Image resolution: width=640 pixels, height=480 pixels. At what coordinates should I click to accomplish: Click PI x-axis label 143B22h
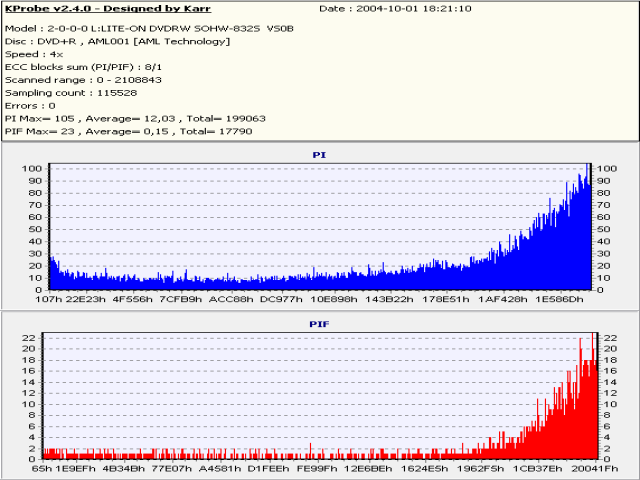[x=389, y=299]
